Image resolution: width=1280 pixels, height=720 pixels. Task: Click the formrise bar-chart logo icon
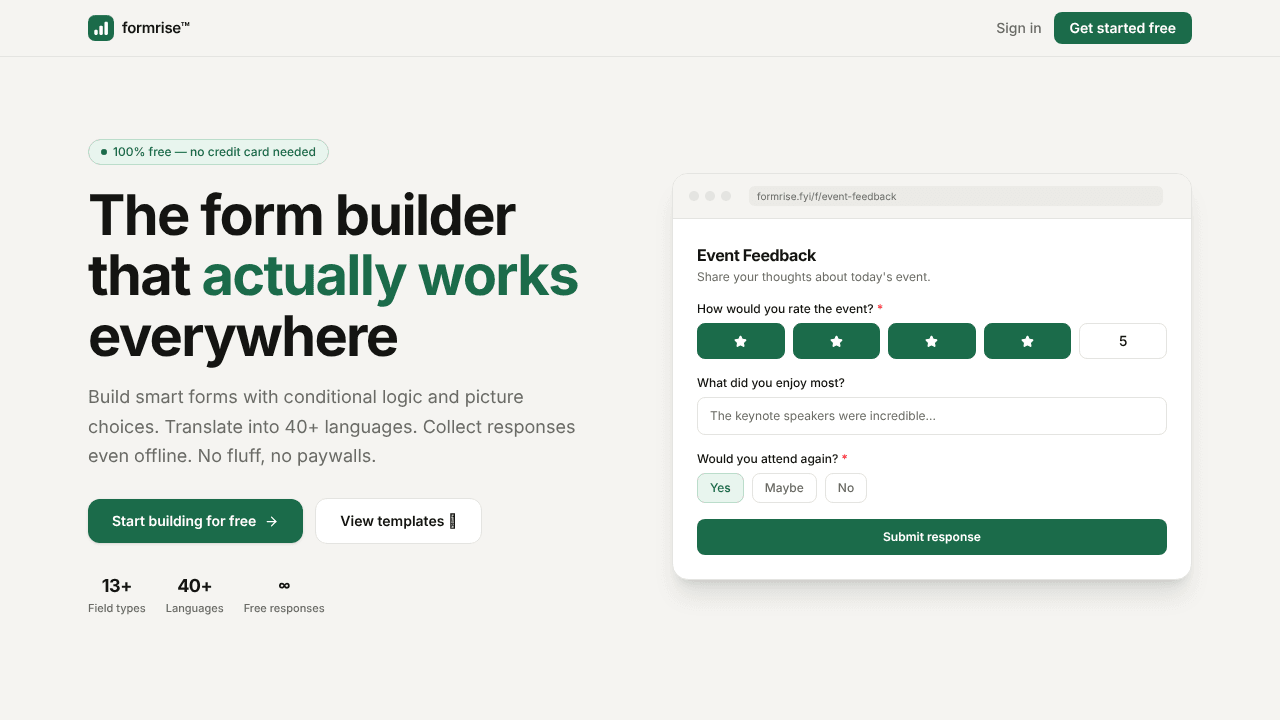point(101,28)
